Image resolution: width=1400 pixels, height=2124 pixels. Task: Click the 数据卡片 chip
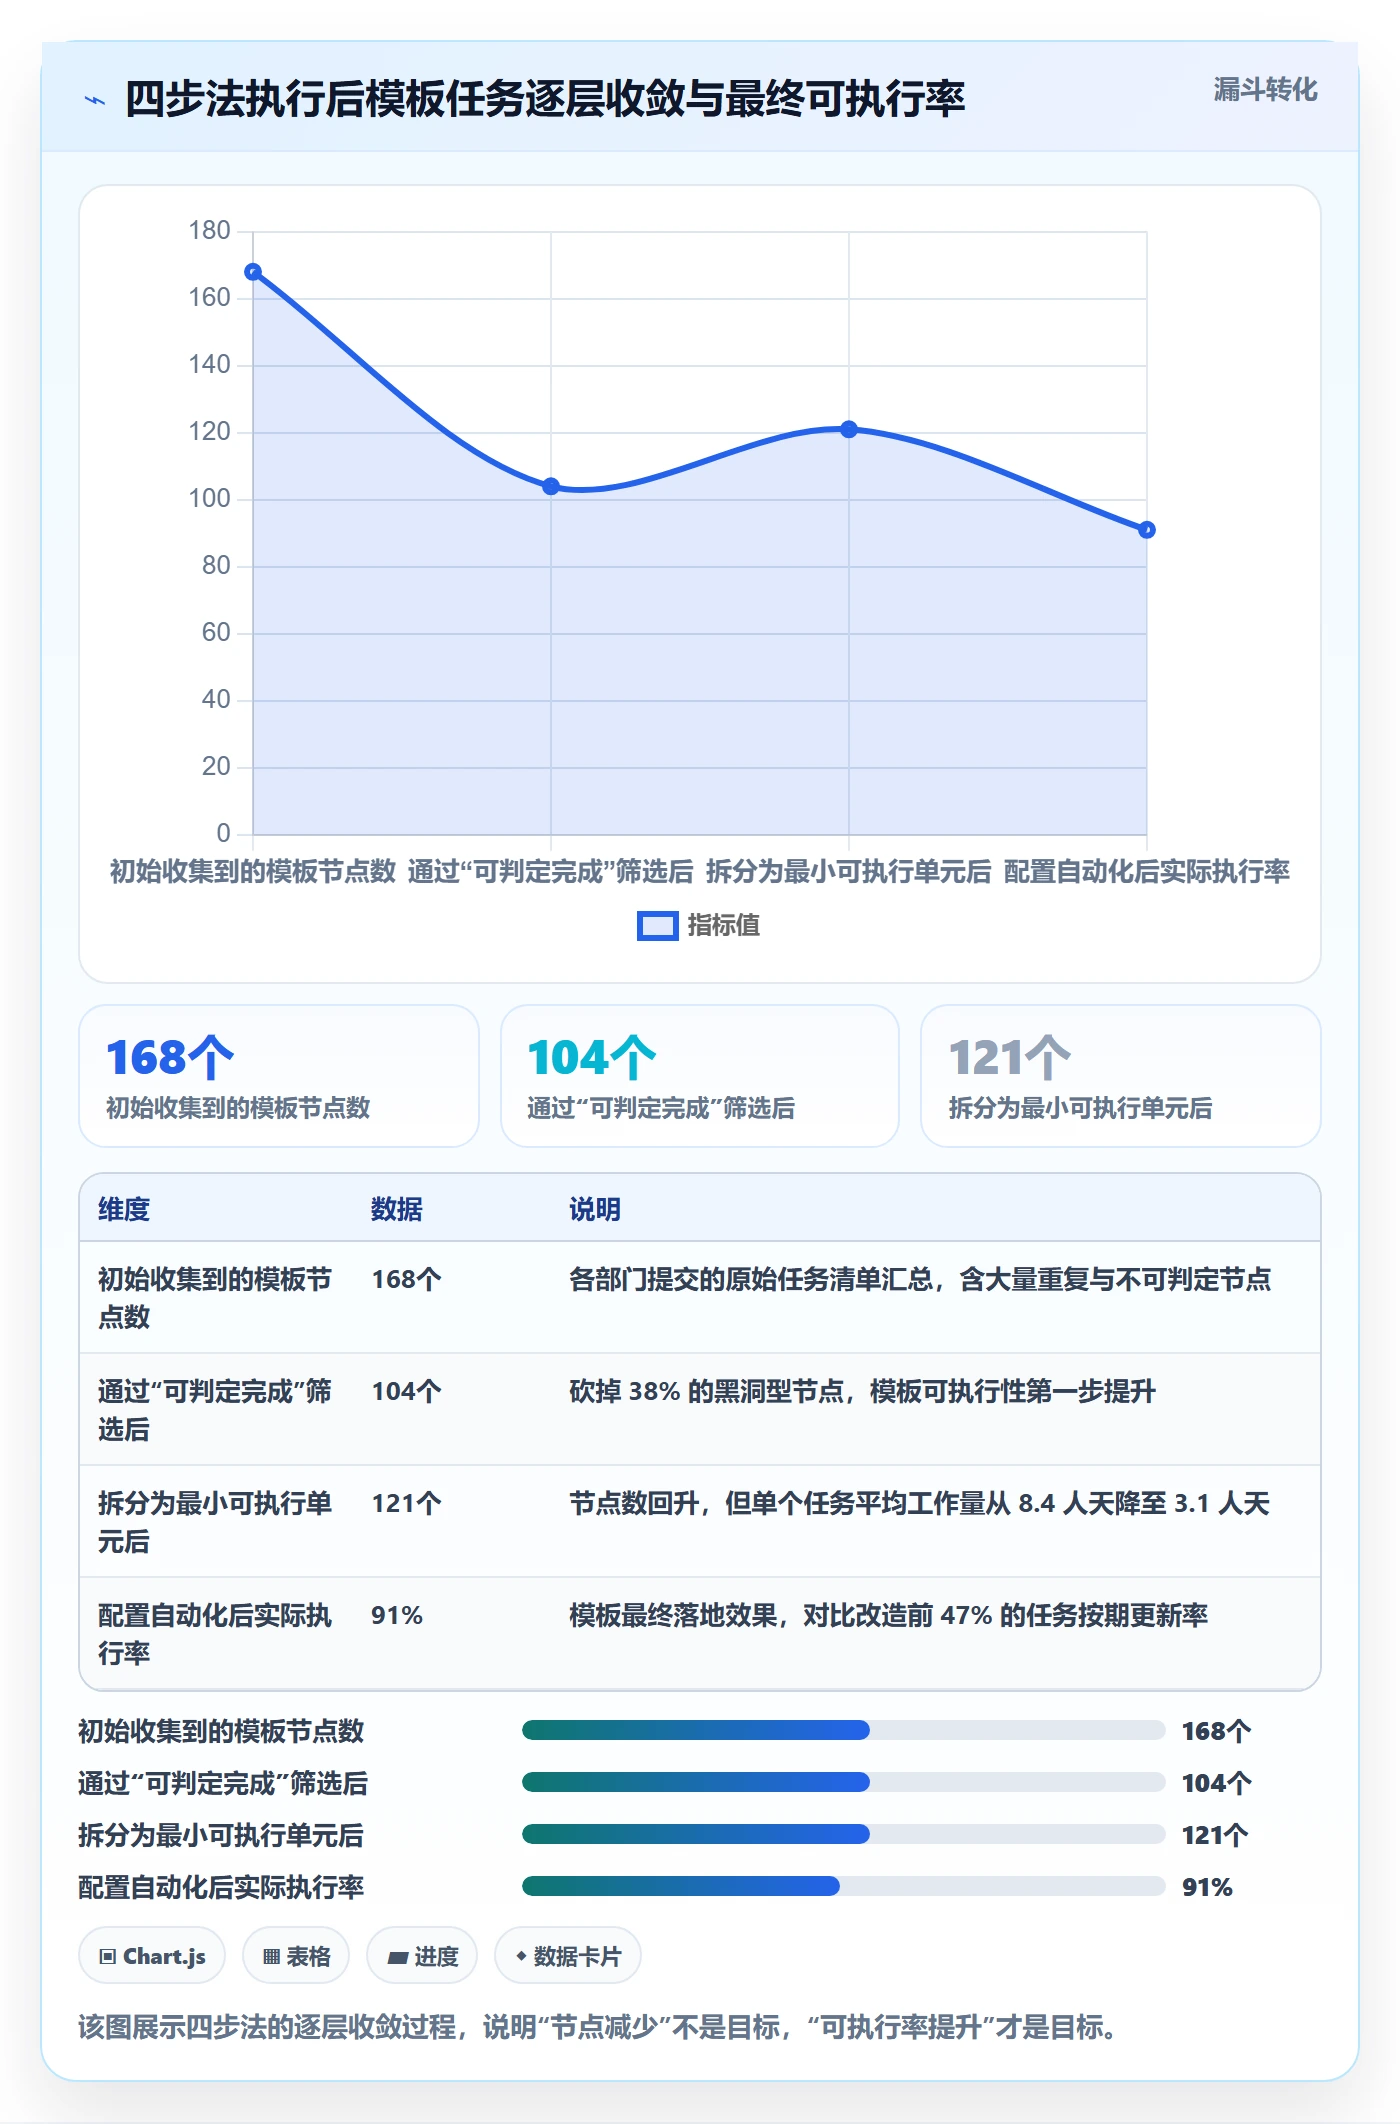[x=568, y=1955]
